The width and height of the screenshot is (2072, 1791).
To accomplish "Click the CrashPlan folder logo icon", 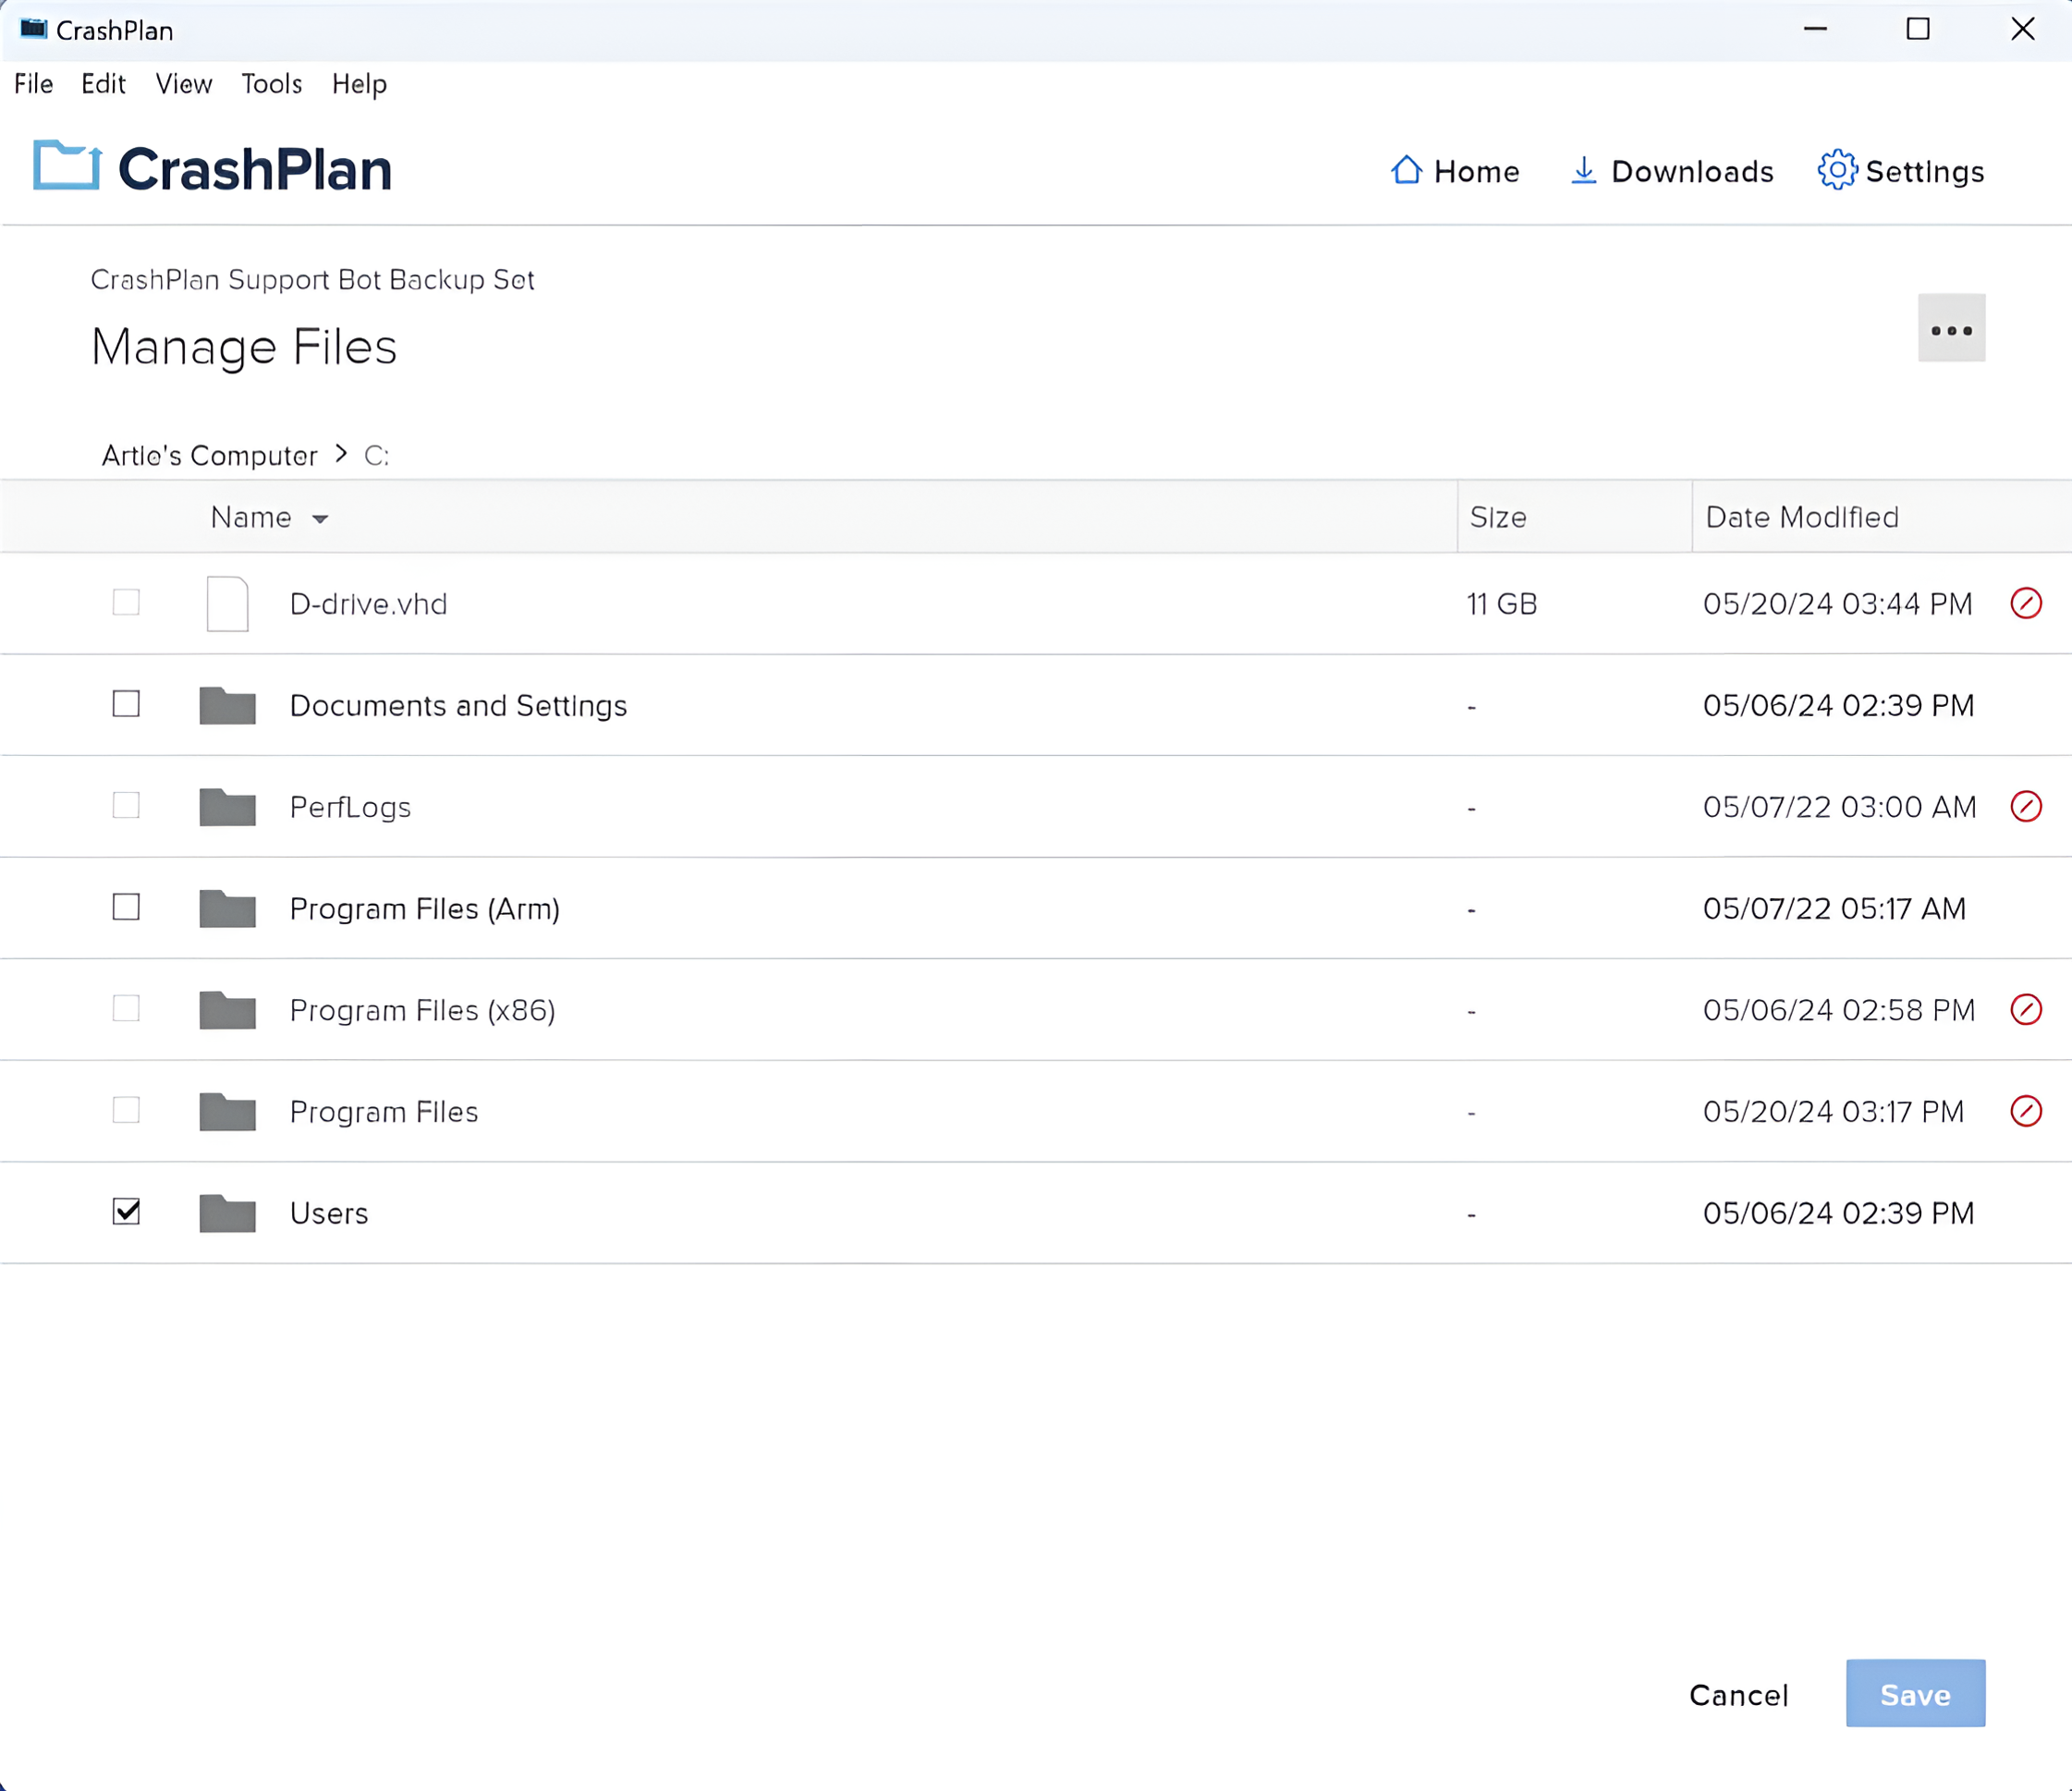I will [x=67, y=165].
